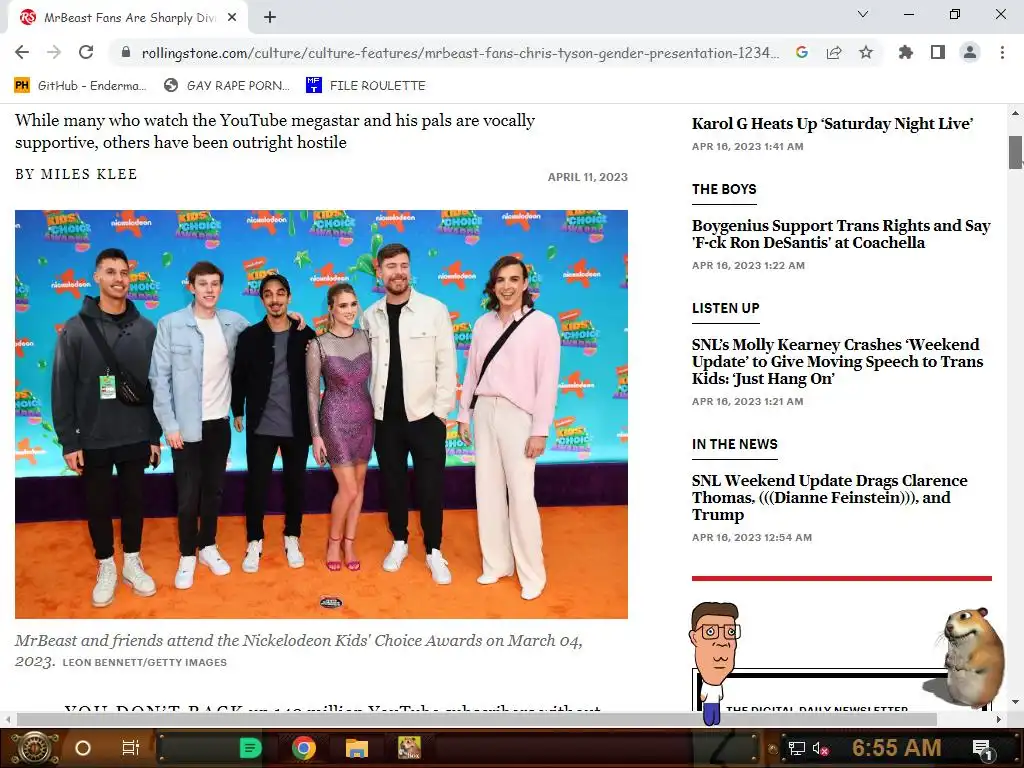Open a new tab with the plus button
Viewport: 1024px width, 768px height.
pos(270,18)
